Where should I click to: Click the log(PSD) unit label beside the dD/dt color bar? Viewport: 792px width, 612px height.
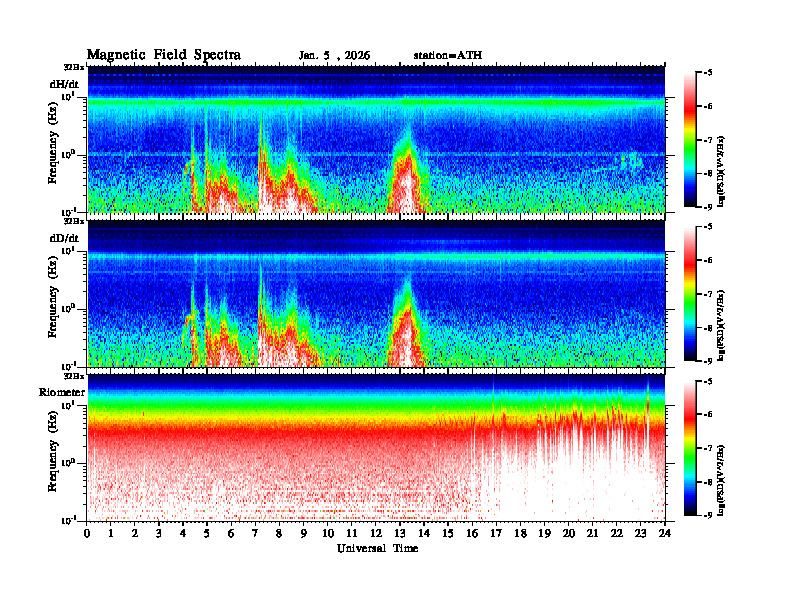[x=721, y=325]
